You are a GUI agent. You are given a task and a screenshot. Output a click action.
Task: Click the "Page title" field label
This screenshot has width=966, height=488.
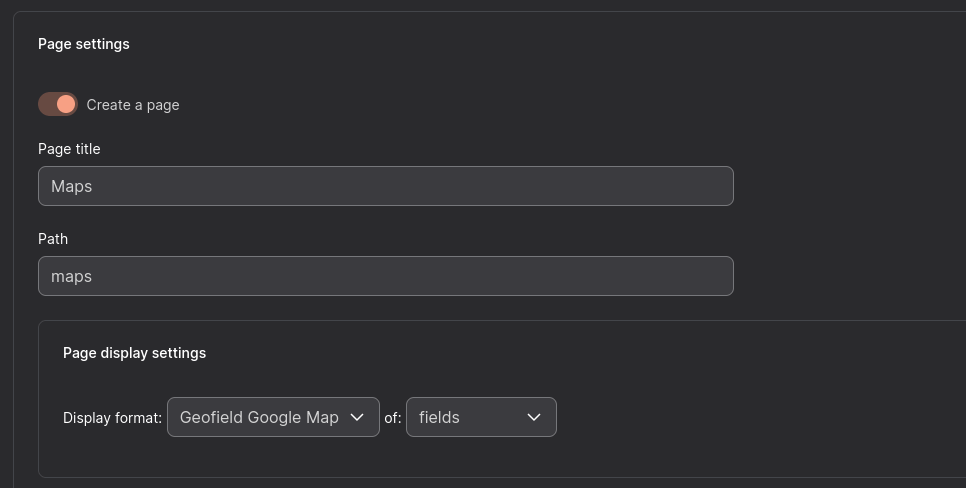click(69, 149)
